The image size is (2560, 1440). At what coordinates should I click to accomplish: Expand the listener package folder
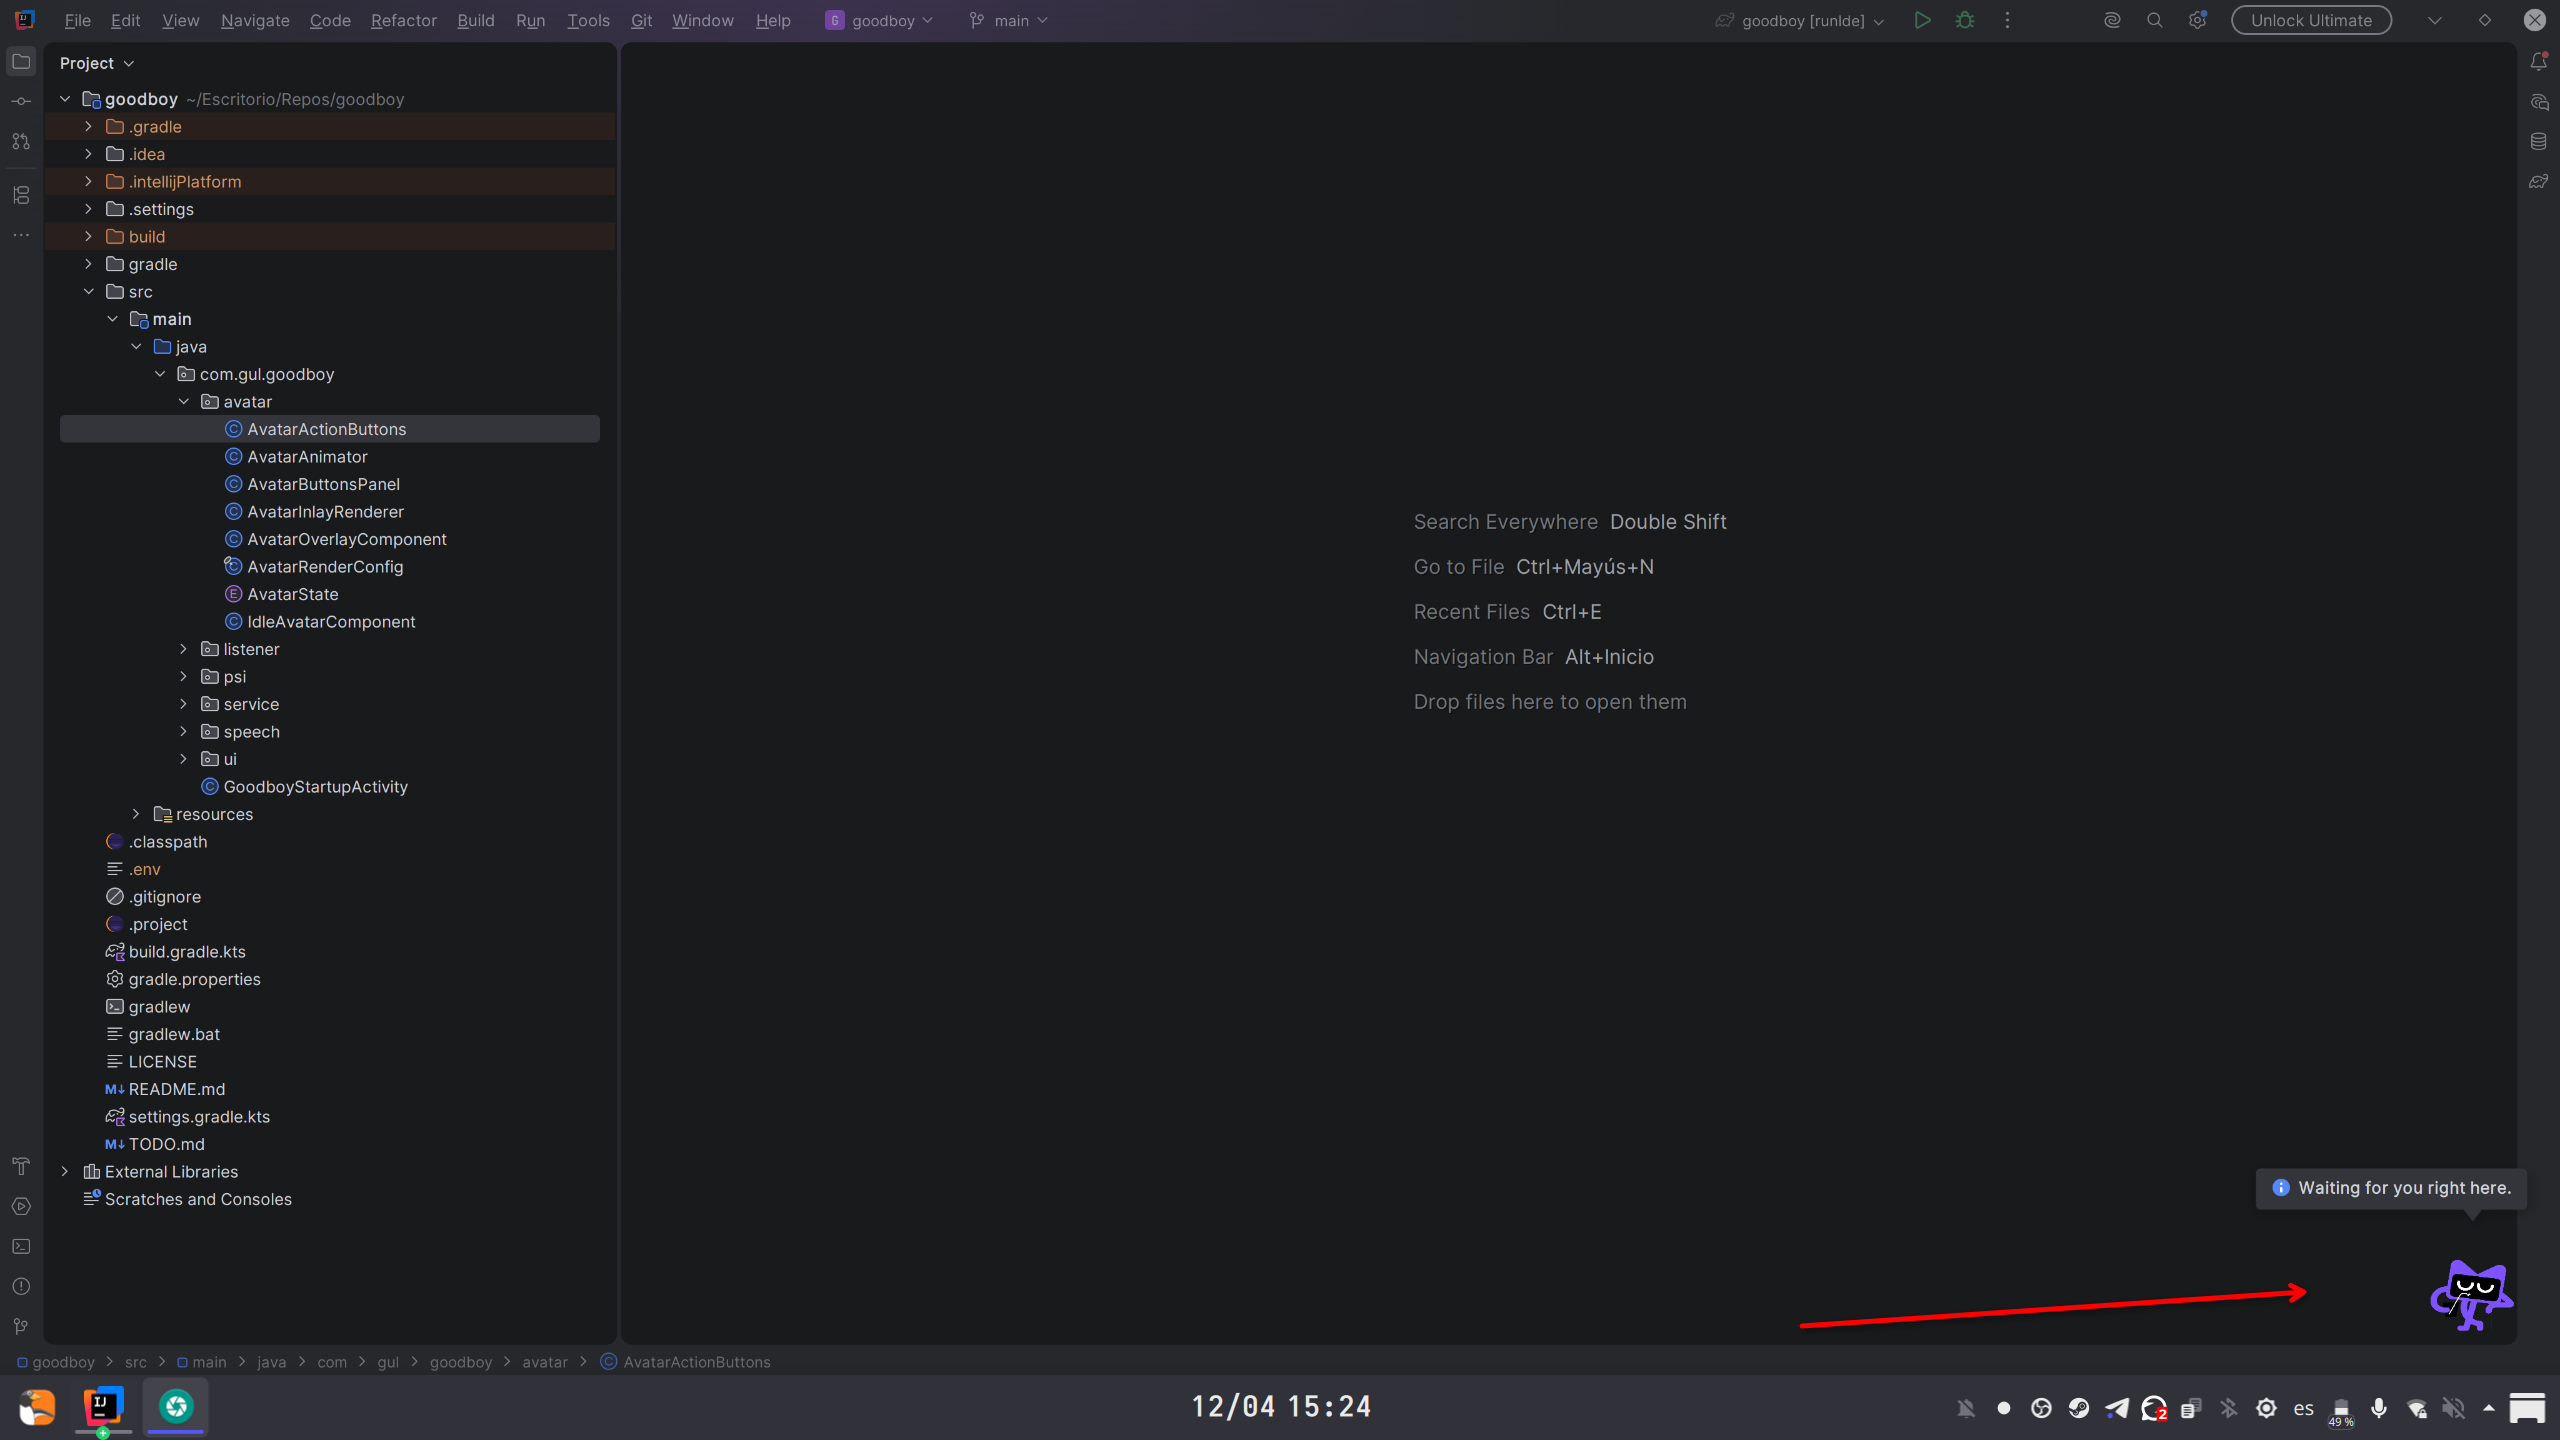point(184,649)
